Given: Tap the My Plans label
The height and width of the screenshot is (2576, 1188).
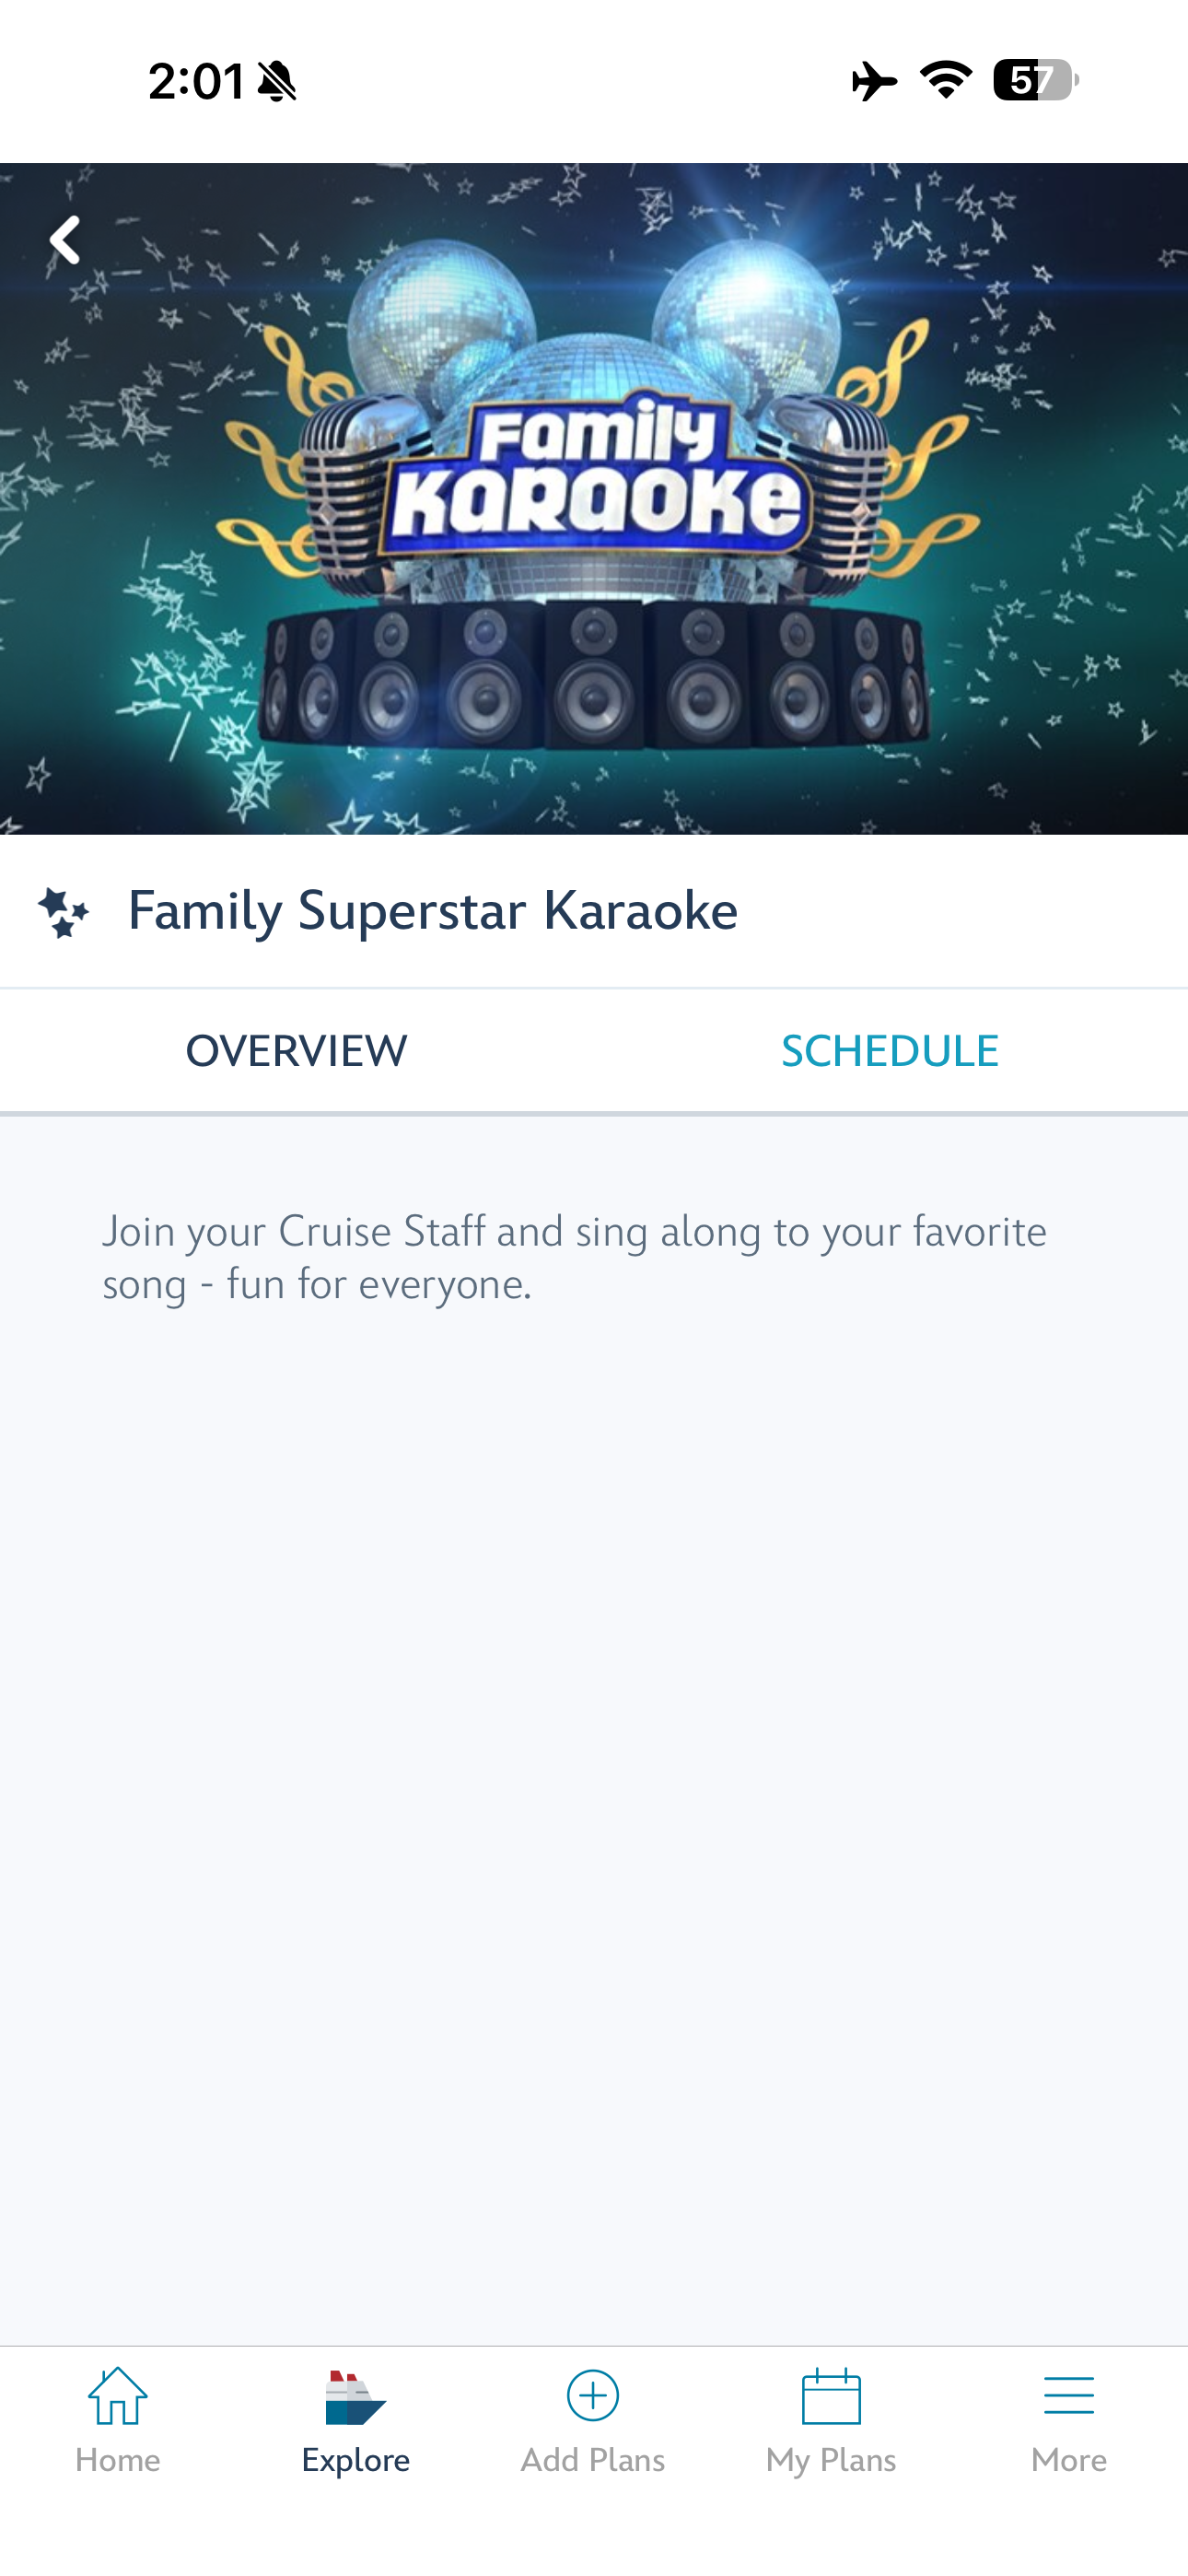Looking at the screenshot, I should (831, 2461).
